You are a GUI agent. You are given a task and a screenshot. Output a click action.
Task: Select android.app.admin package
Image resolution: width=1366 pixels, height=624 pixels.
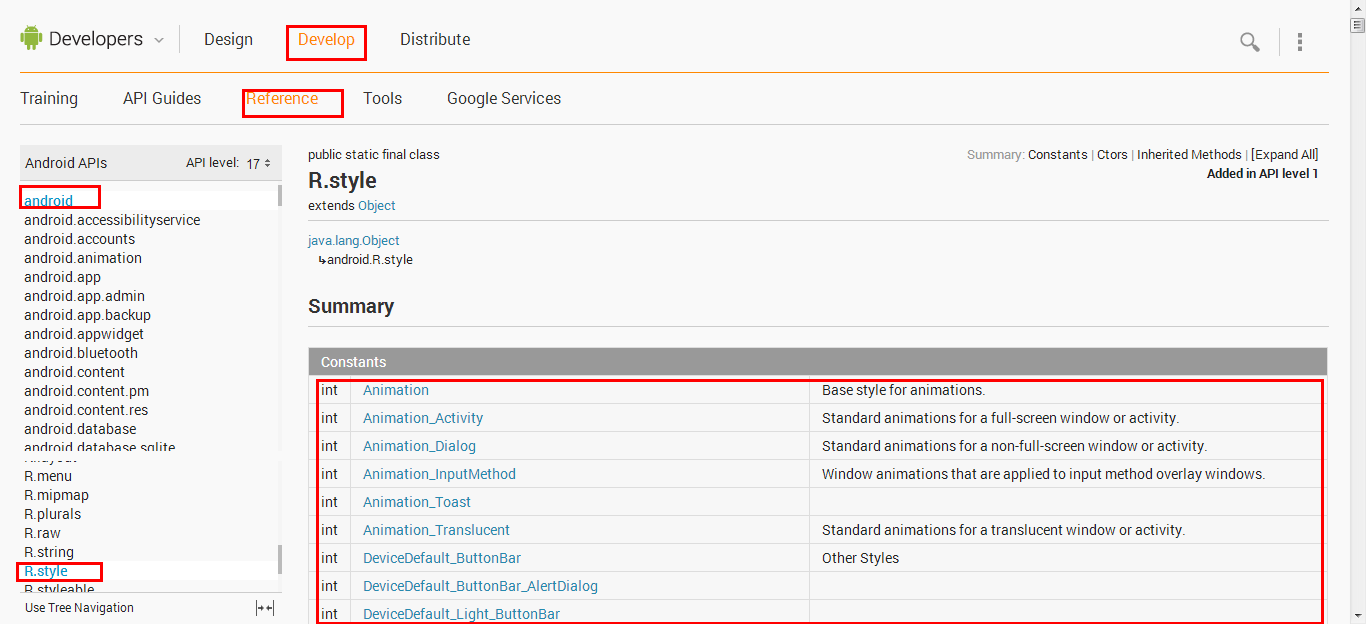click(84, 296)
